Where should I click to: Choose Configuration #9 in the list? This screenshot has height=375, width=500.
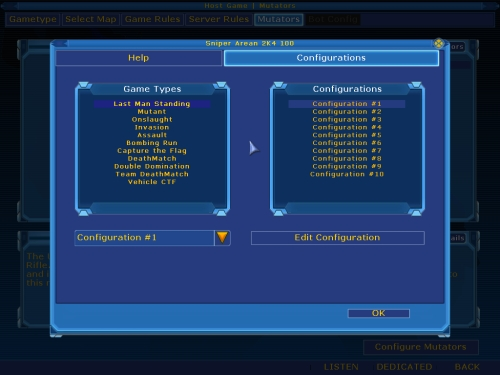click(x=347, y=166)
